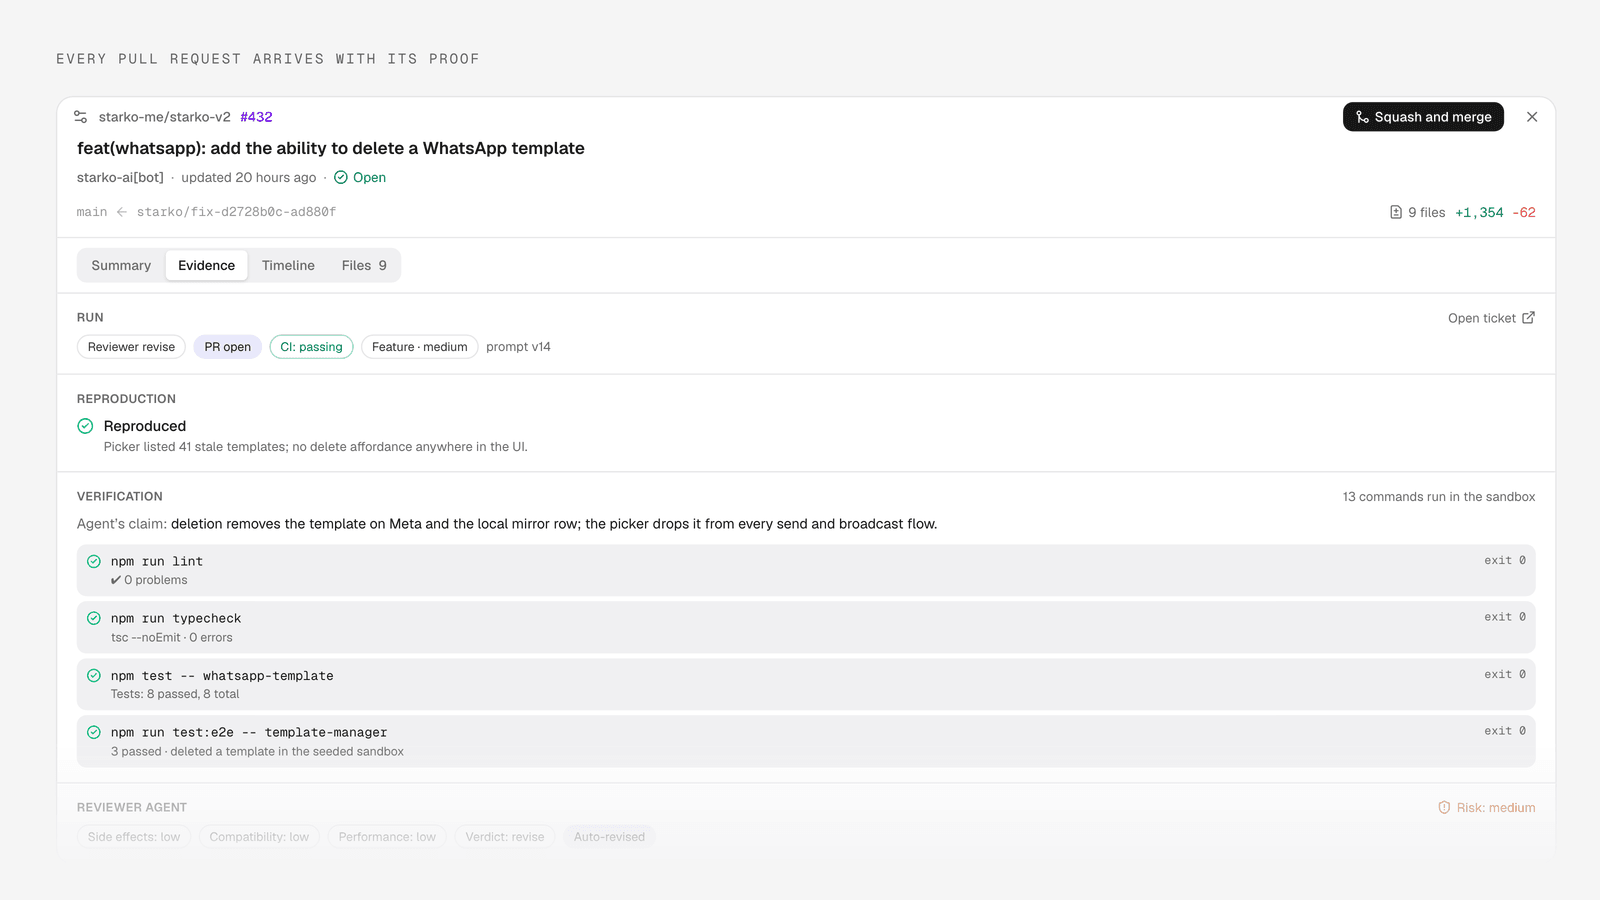
Task: Click the branch arrow icon after main
Action: 122,212
